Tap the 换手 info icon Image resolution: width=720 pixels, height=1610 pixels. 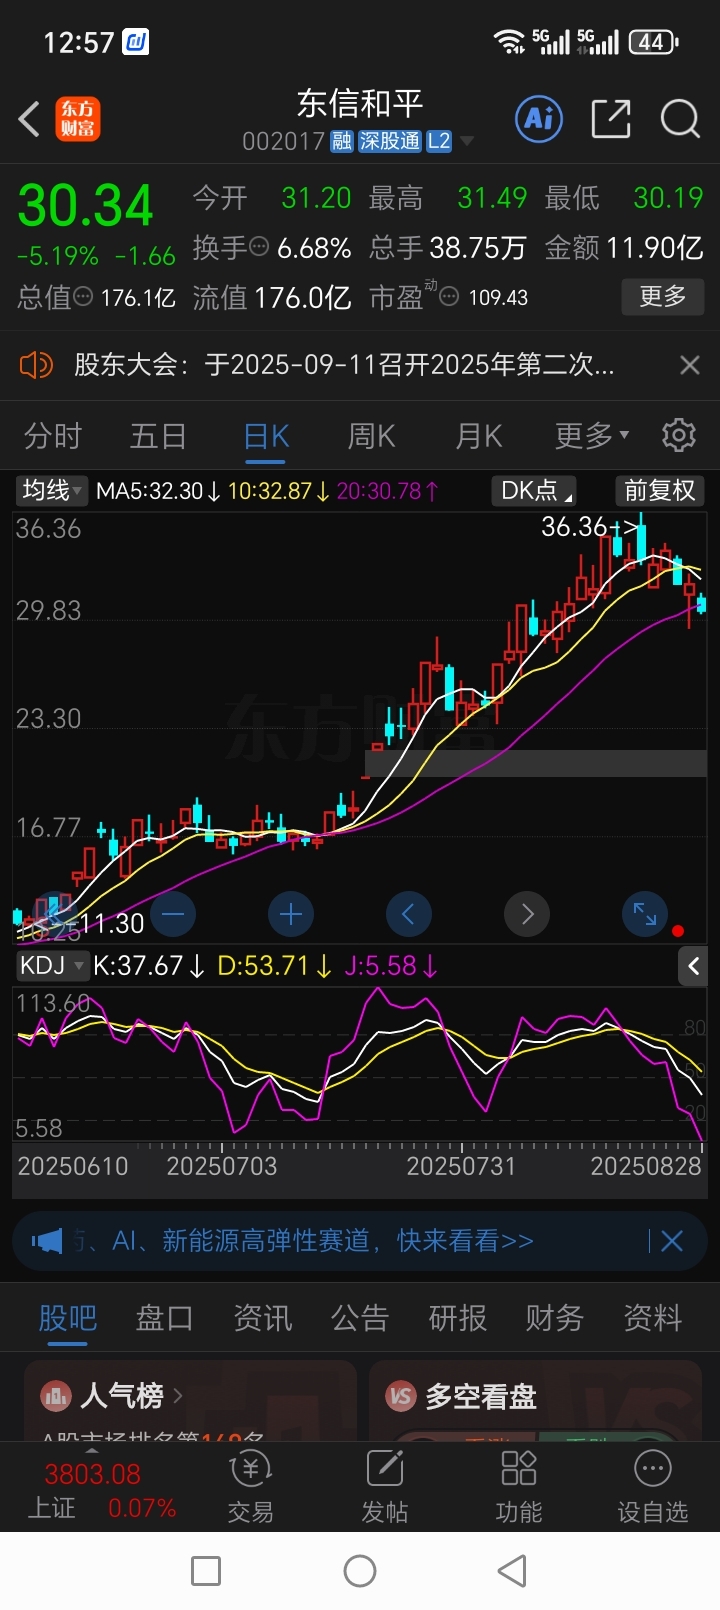259,246
